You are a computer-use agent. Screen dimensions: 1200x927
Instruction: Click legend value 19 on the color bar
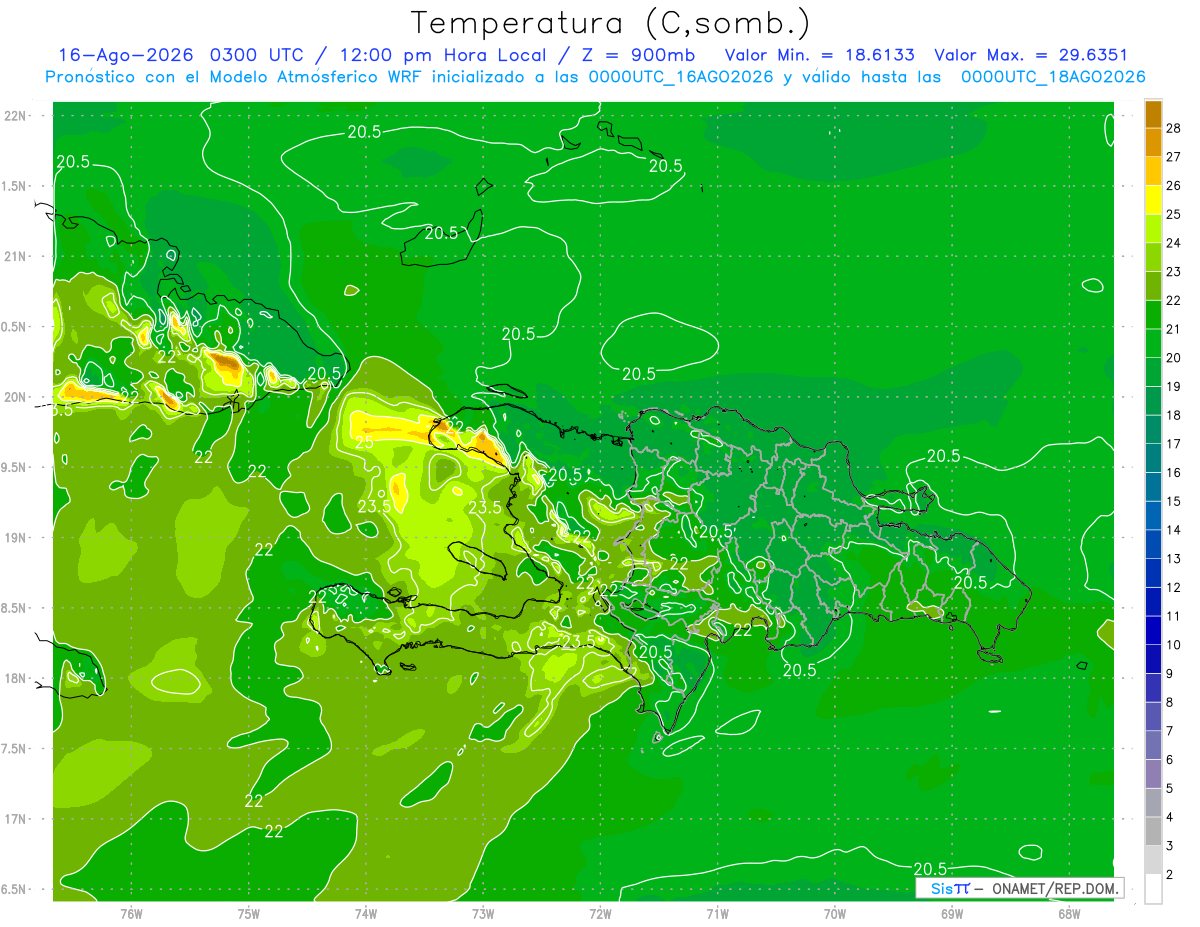[x=1175, y=387]
